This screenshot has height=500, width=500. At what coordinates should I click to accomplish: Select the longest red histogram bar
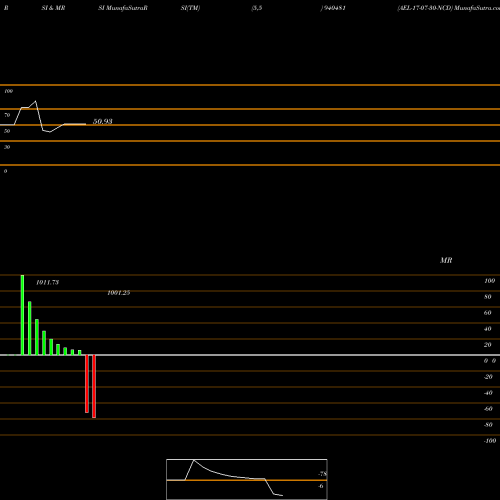coord(94,386)
